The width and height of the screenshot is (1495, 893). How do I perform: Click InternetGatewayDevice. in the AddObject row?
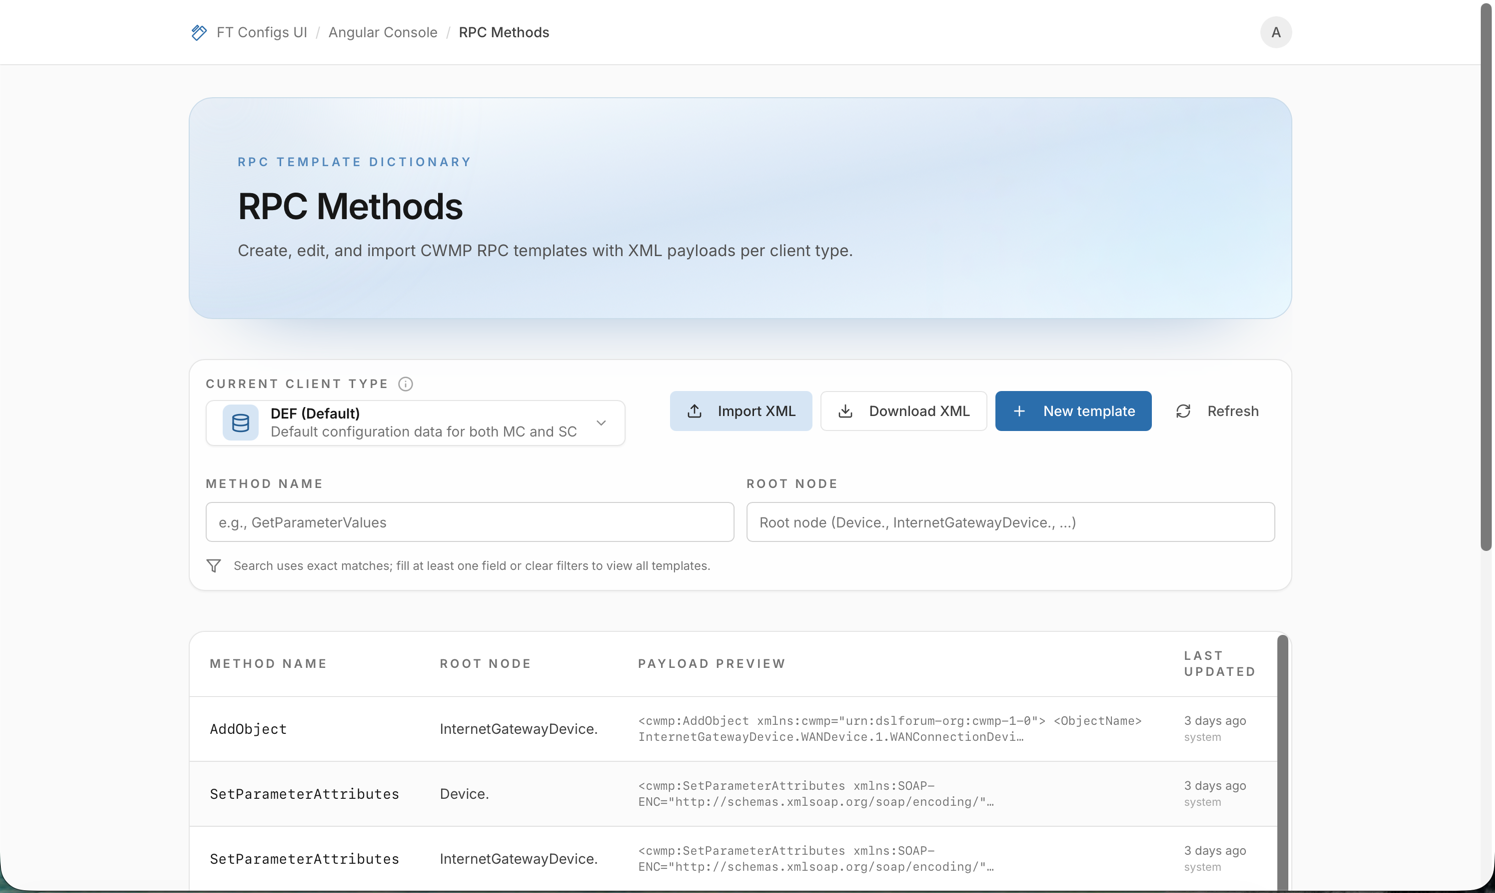(x=519, y=729)
